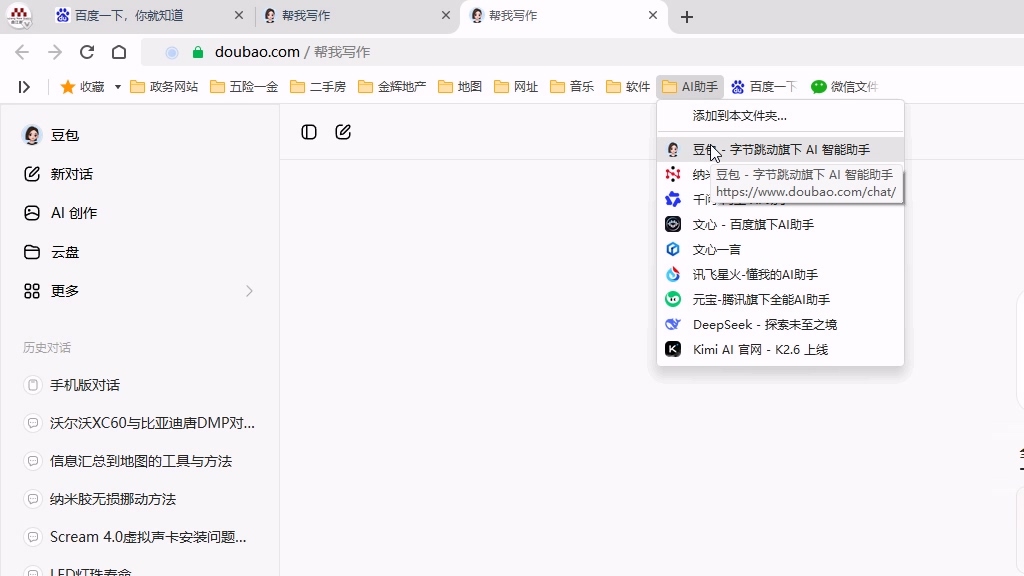
Task: Start a 新对话 in the sidebar
Action: [139, 174]
